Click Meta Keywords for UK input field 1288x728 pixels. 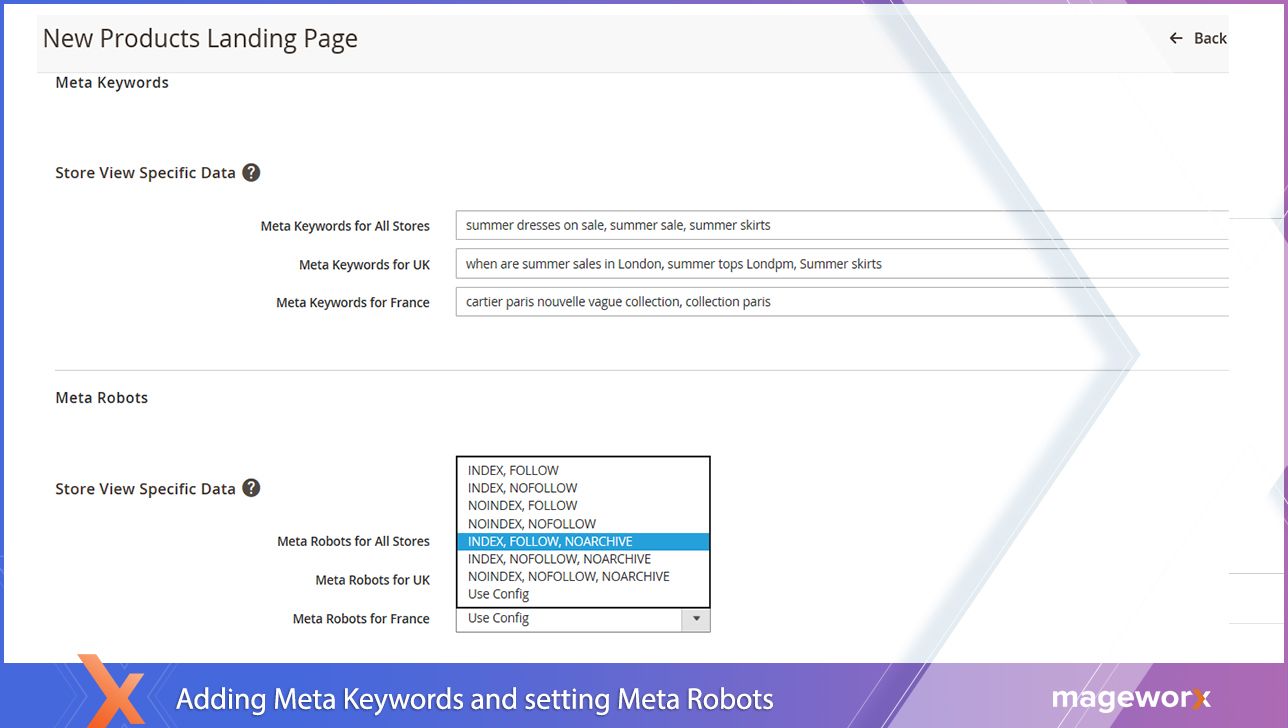(x=840, y=264)
